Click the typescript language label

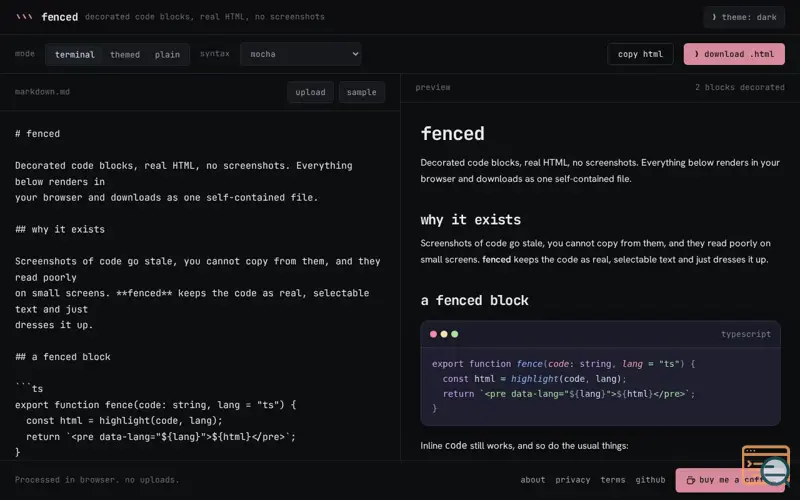746,334
